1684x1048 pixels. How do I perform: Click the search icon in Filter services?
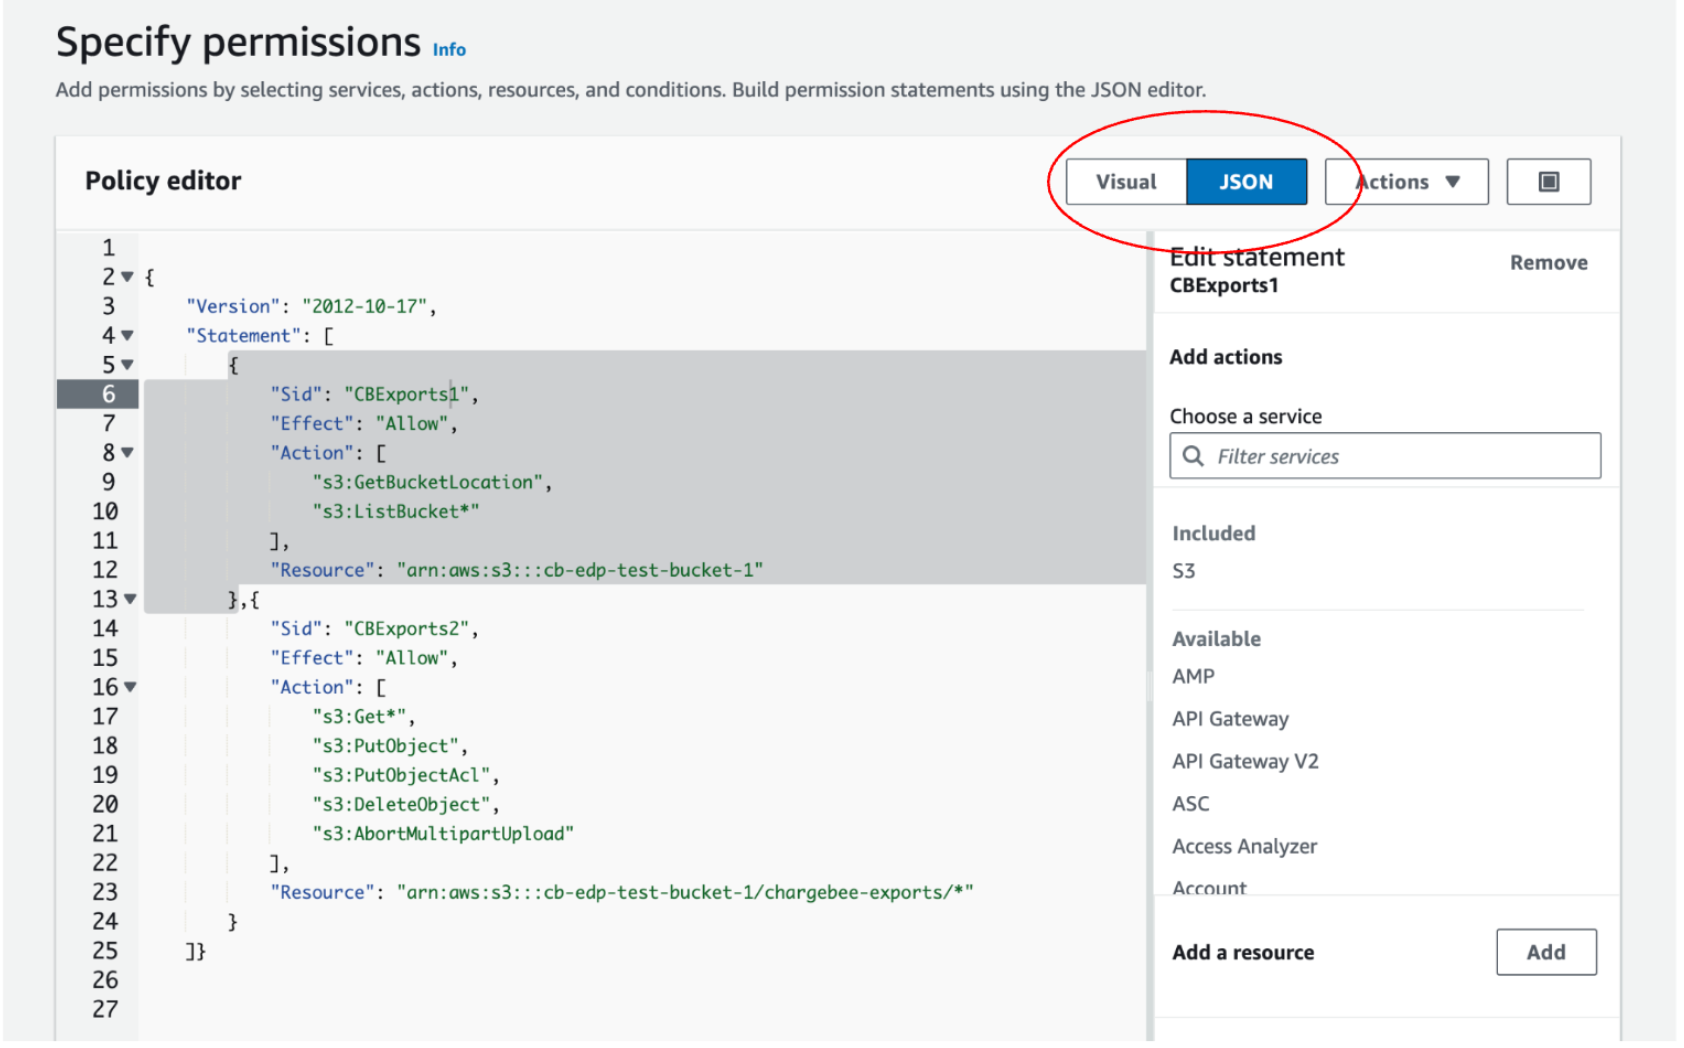1192,456
